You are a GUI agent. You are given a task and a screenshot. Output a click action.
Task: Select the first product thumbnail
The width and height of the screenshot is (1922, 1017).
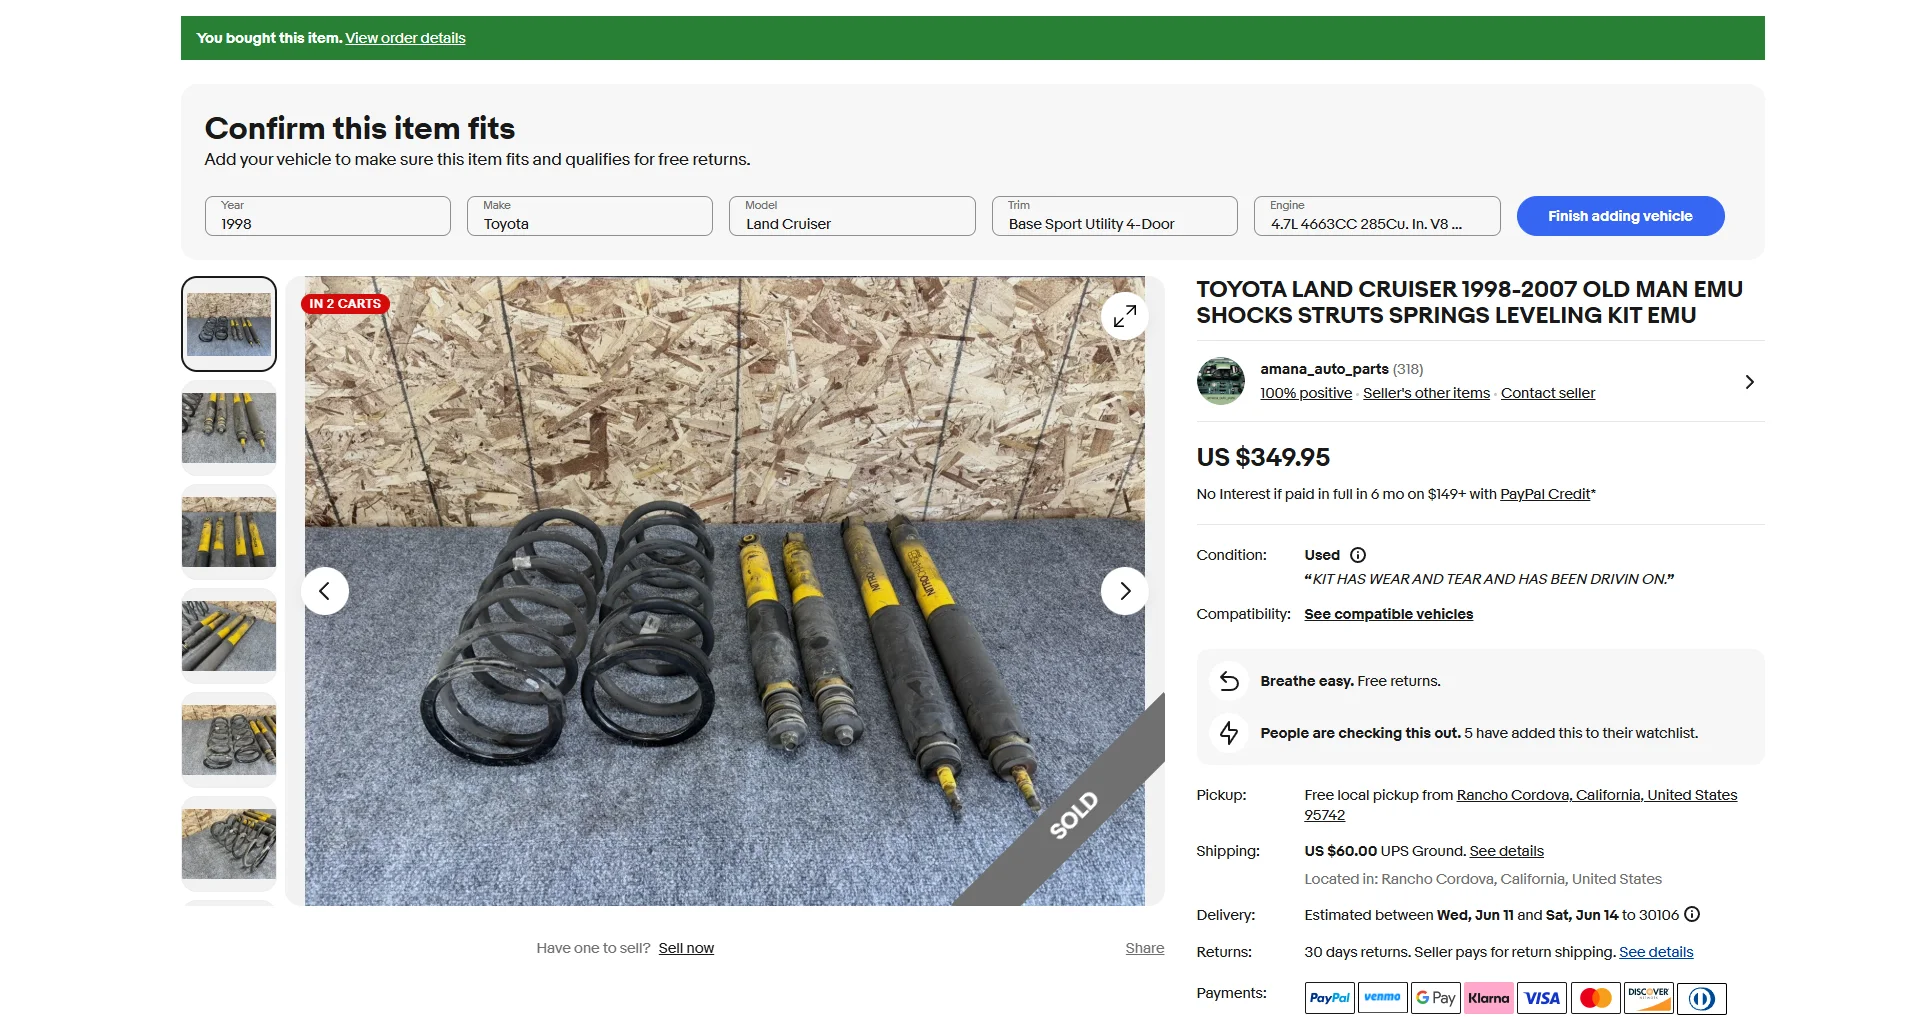pos(229,324)
